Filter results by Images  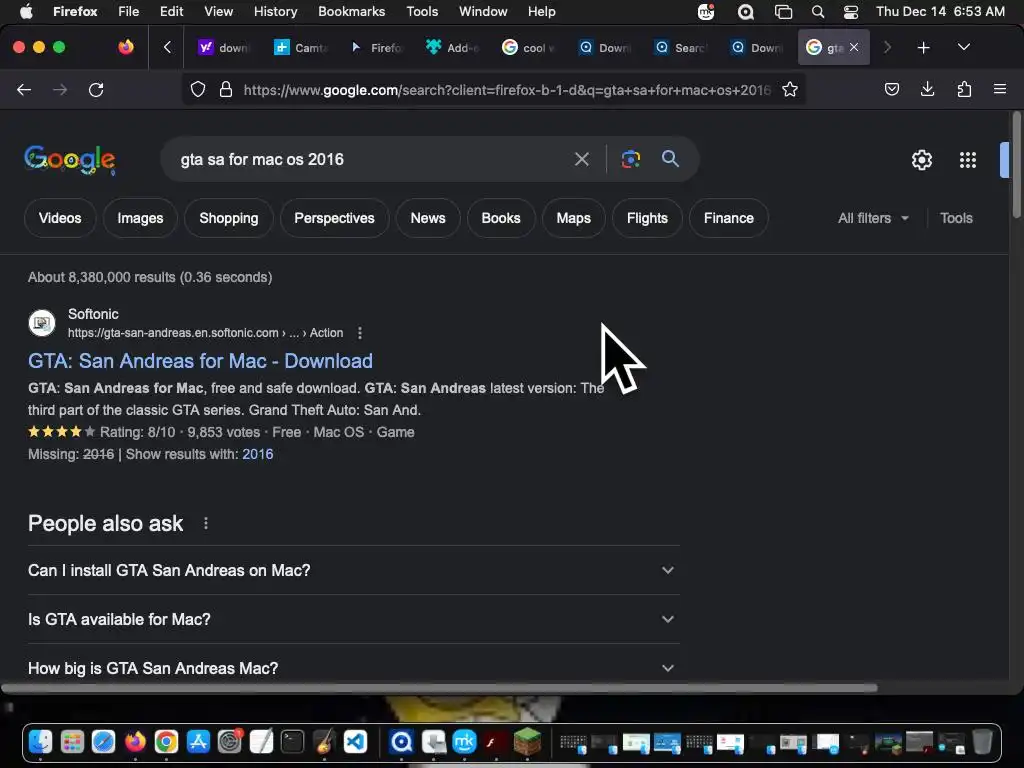tap(140, 218)
